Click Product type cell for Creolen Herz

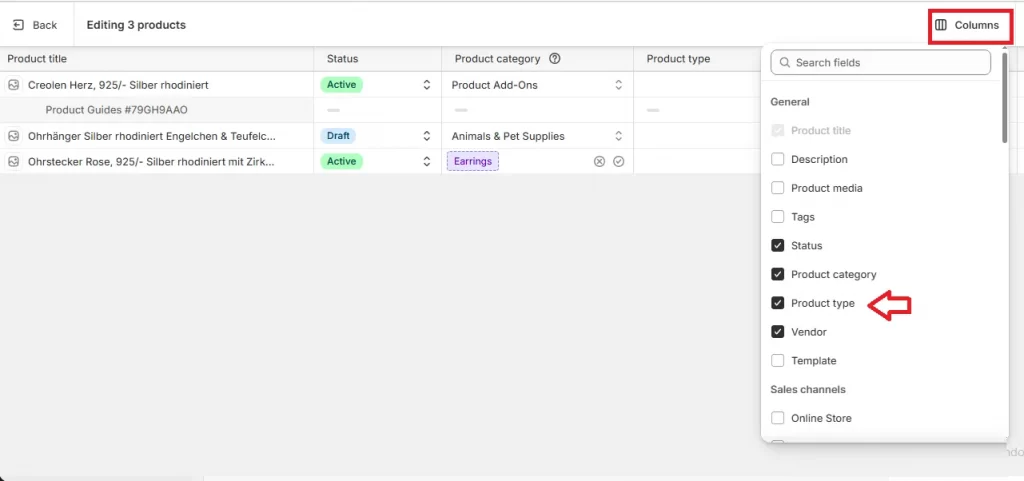click(x=697, y=85)
